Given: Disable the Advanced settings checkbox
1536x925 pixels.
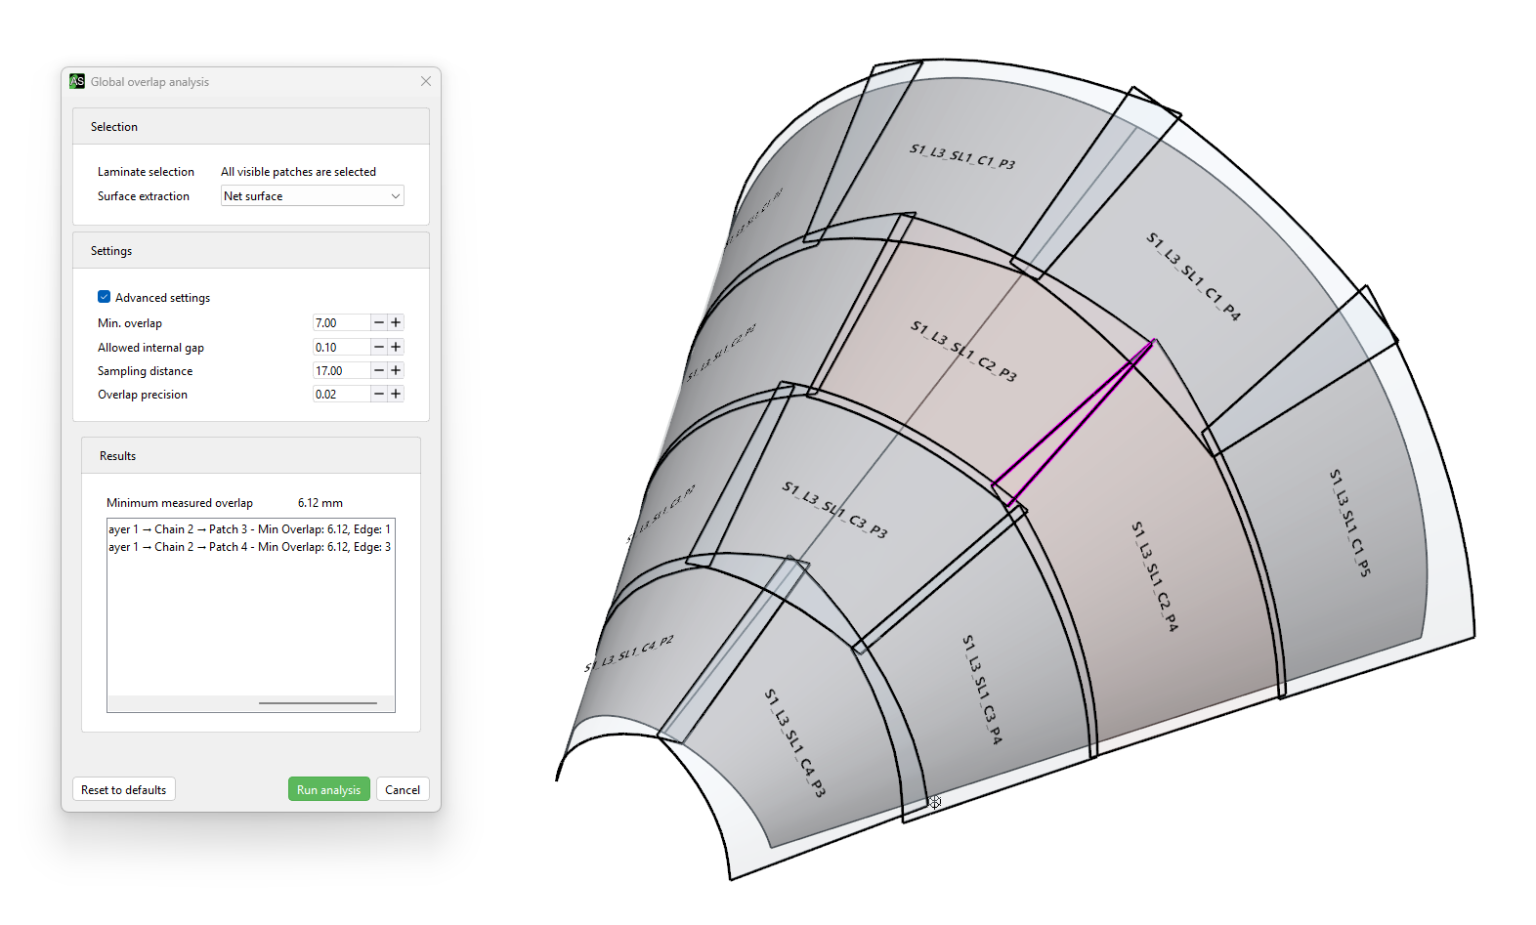Looking at the screenshot, I should (x=104, y=297).
